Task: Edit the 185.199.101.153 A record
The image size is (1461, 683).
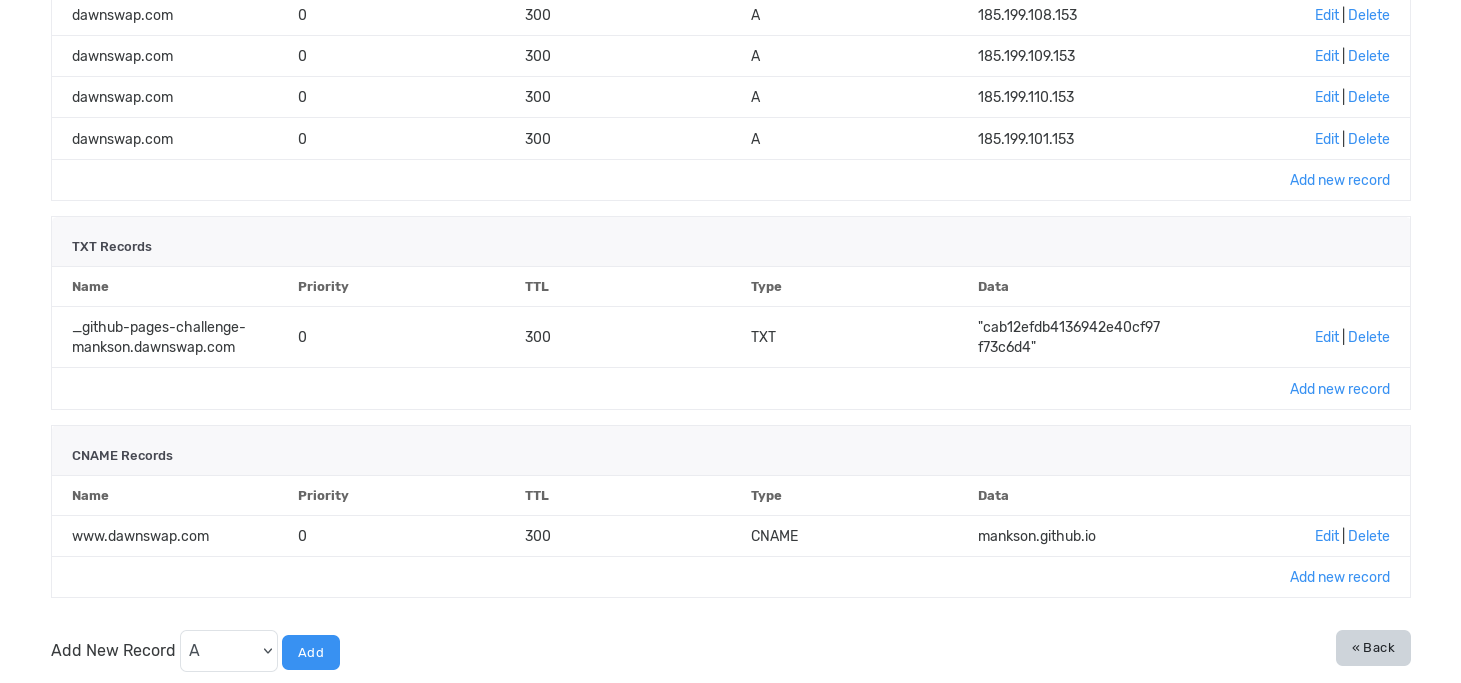Action: point(1326,139)
